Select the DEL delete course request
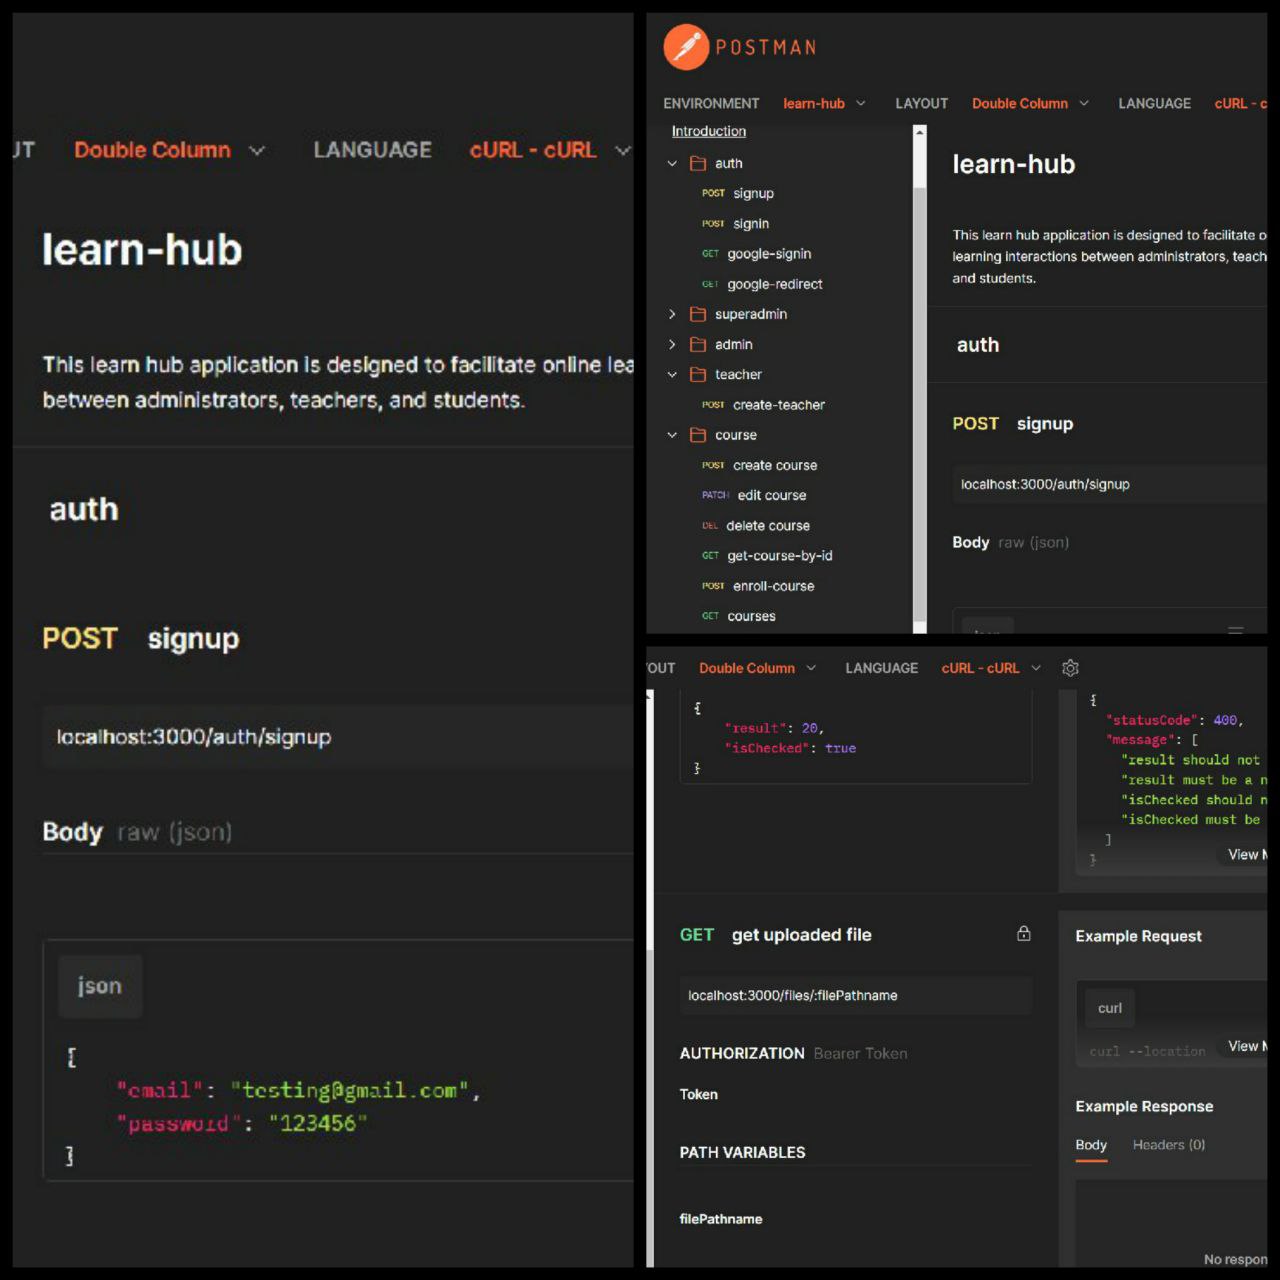The height and width of the screenshot is (1280, 1280). pyautogui.click(x=755, y=525)
